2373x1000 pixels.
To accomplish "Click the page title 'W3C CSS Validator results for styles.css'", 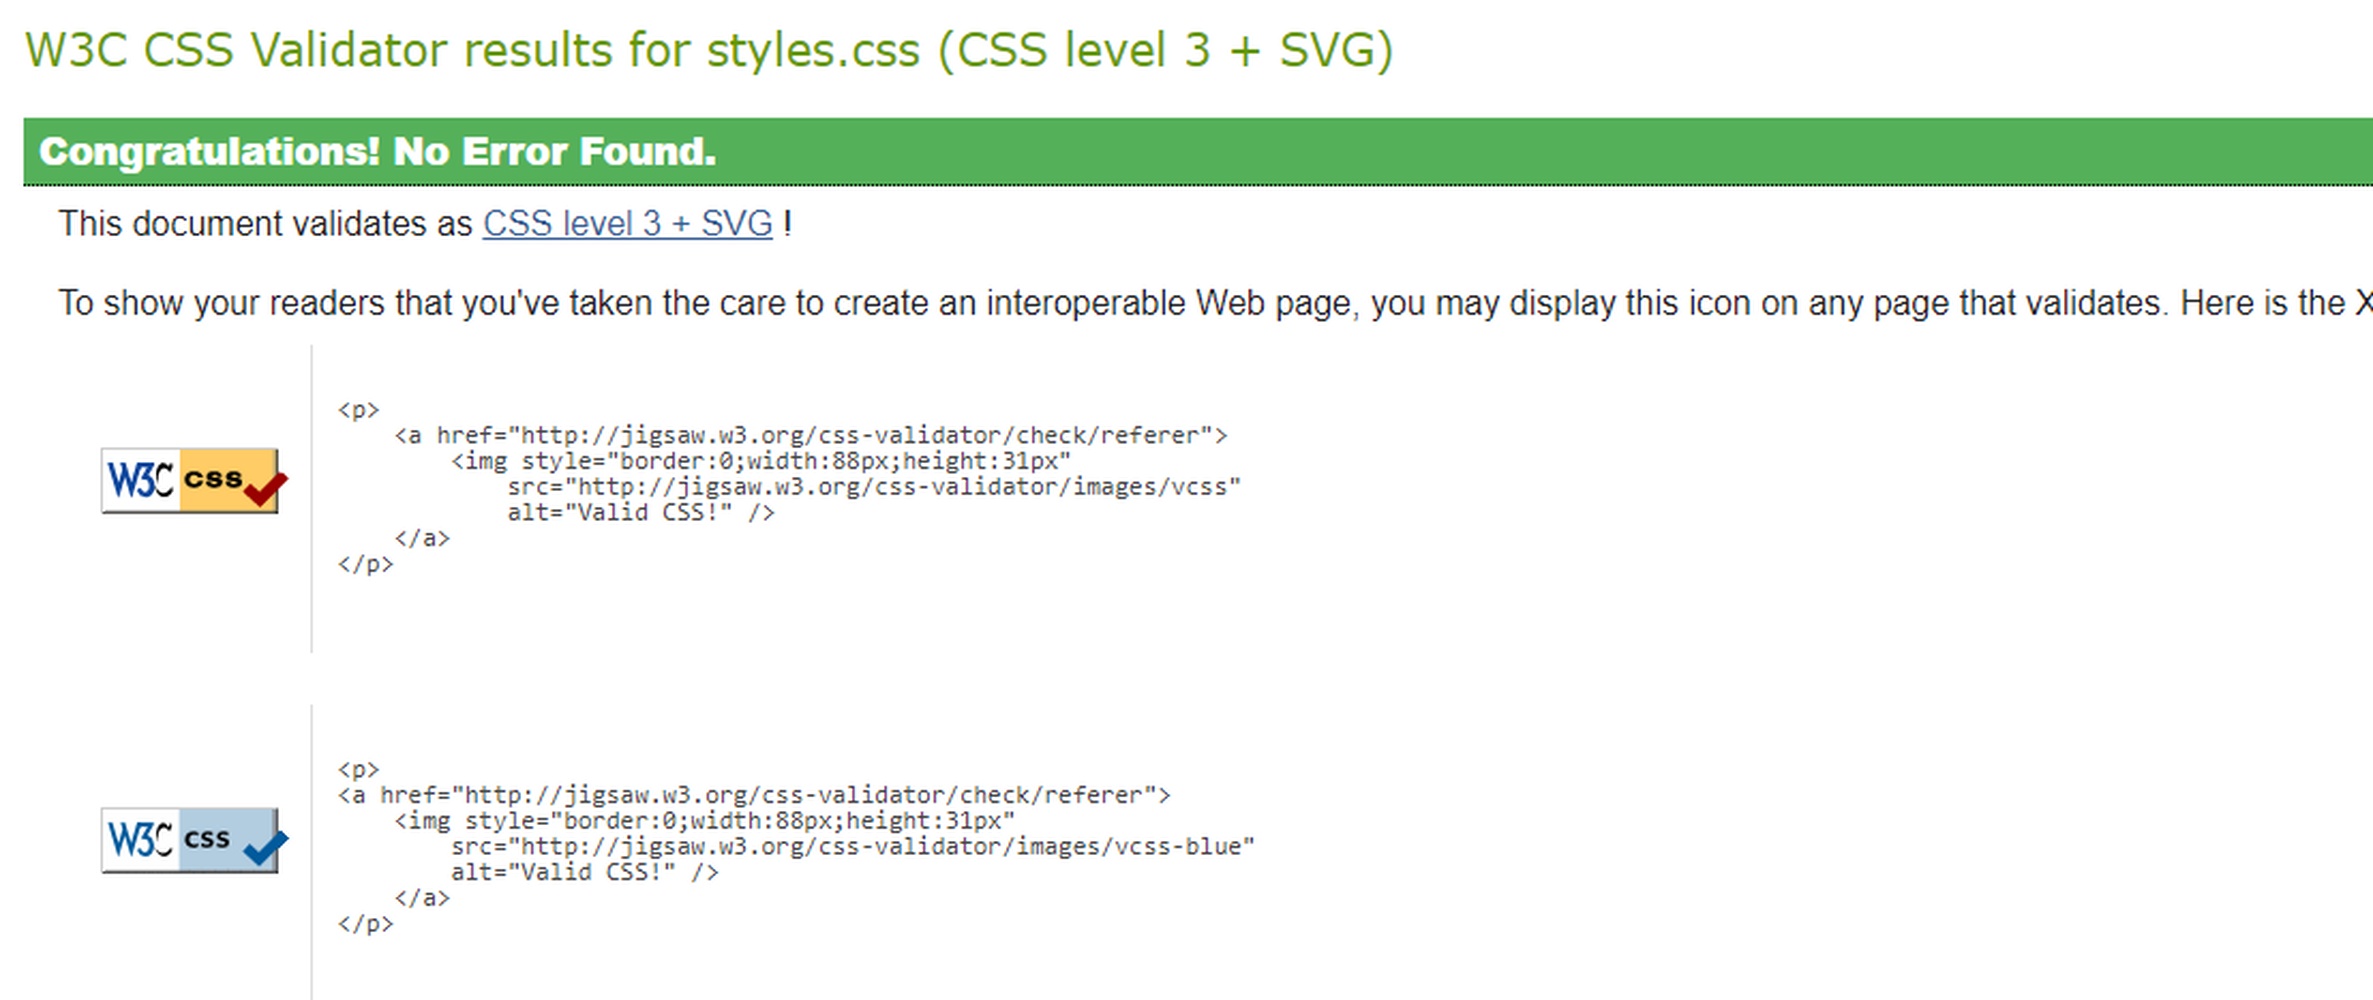I will pos(472,50).
